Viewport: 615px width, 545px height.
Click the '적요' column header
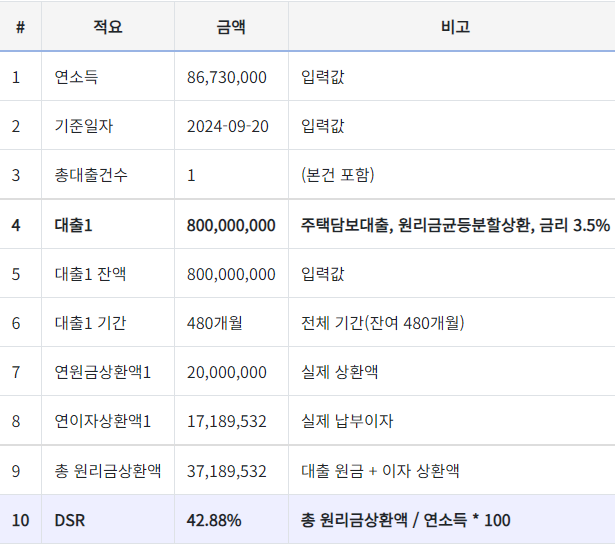tap(108, 27)
